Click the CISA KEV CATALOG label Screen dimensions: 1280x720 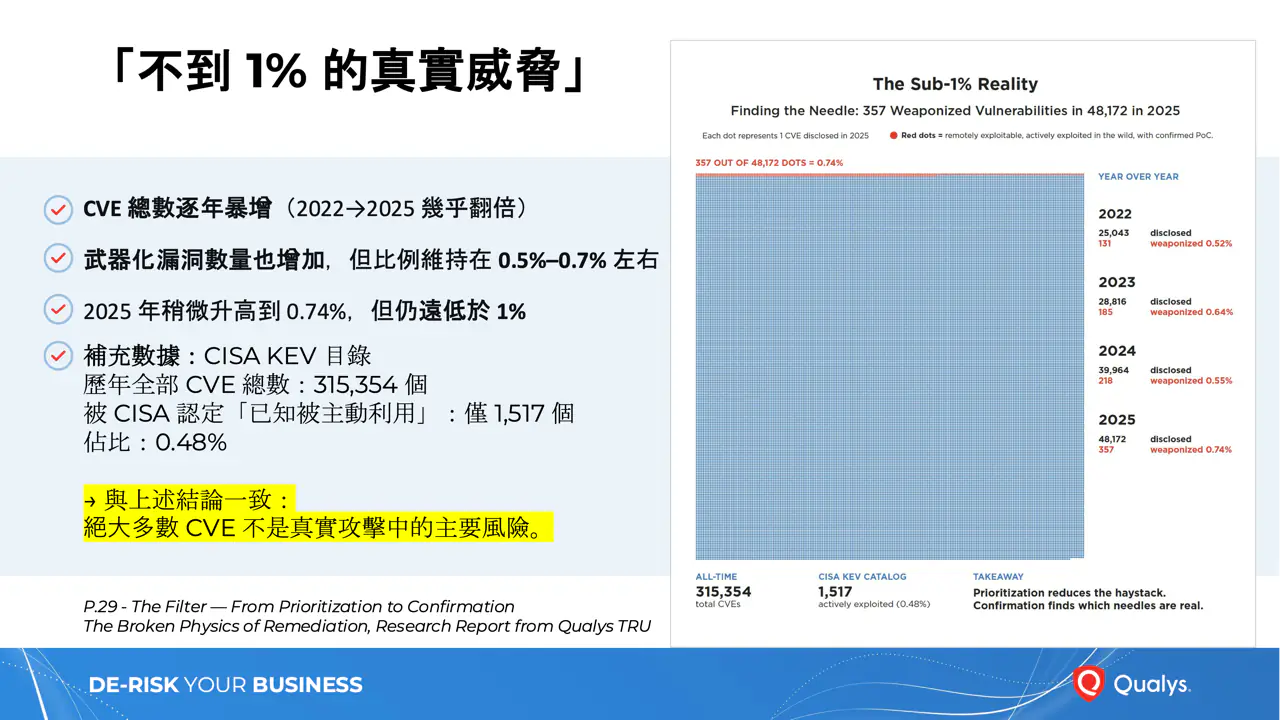click(862, 577)
